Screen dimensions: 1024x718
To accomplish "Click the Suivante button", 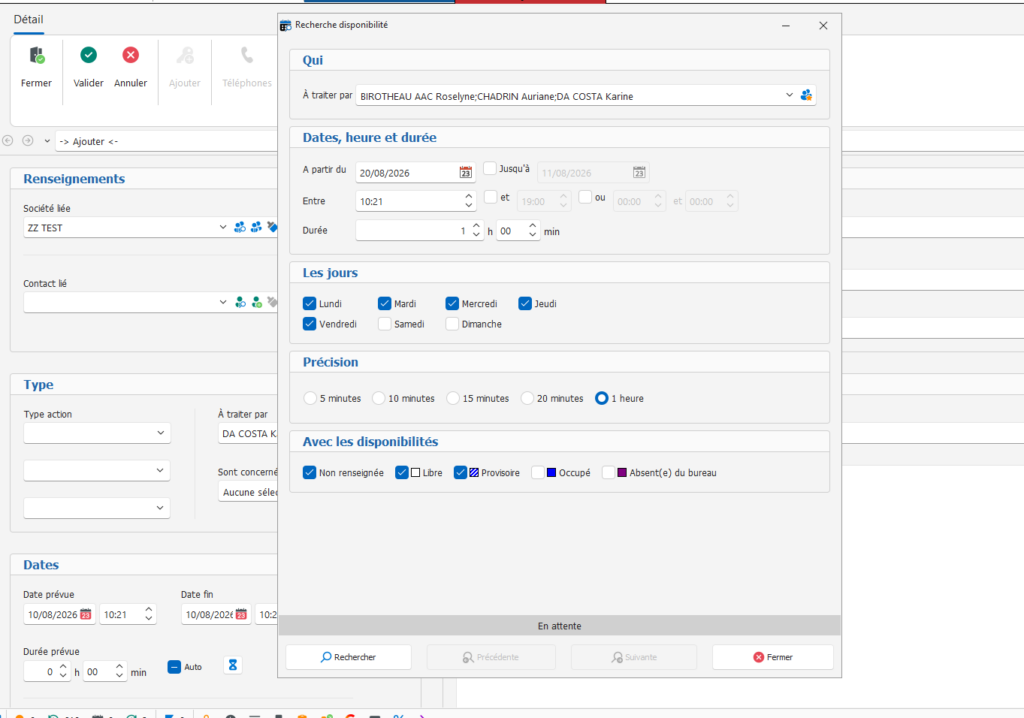I will tap(634, 657).
